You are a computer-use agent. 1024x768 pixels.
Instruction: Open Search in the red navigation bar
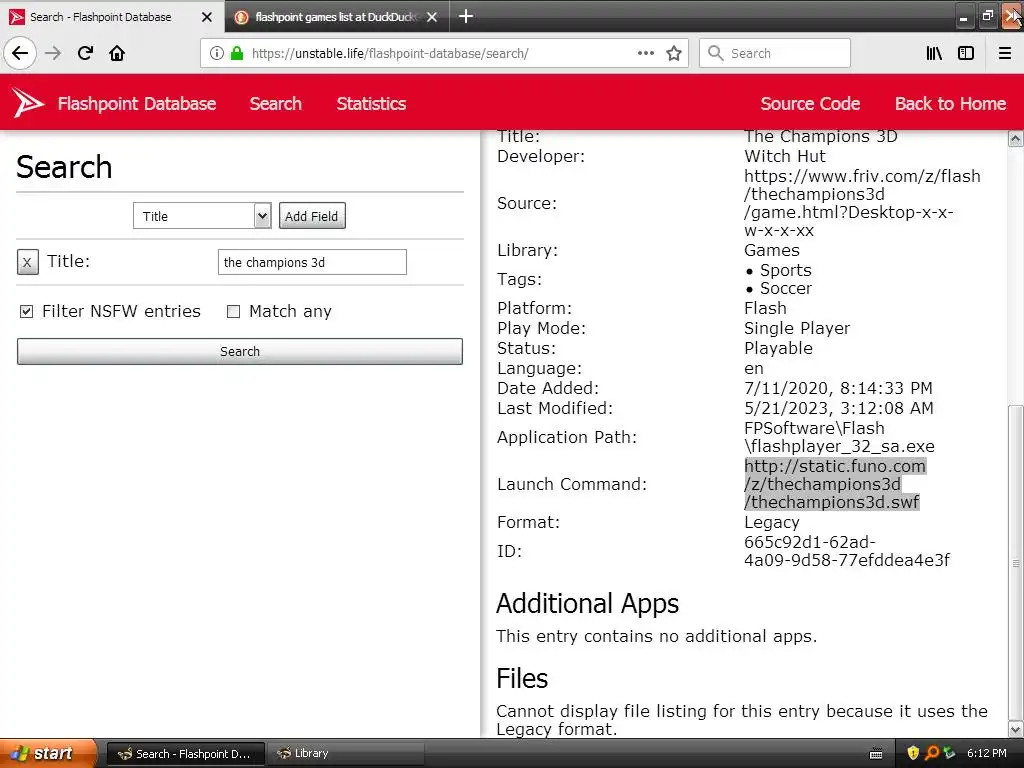276,103
